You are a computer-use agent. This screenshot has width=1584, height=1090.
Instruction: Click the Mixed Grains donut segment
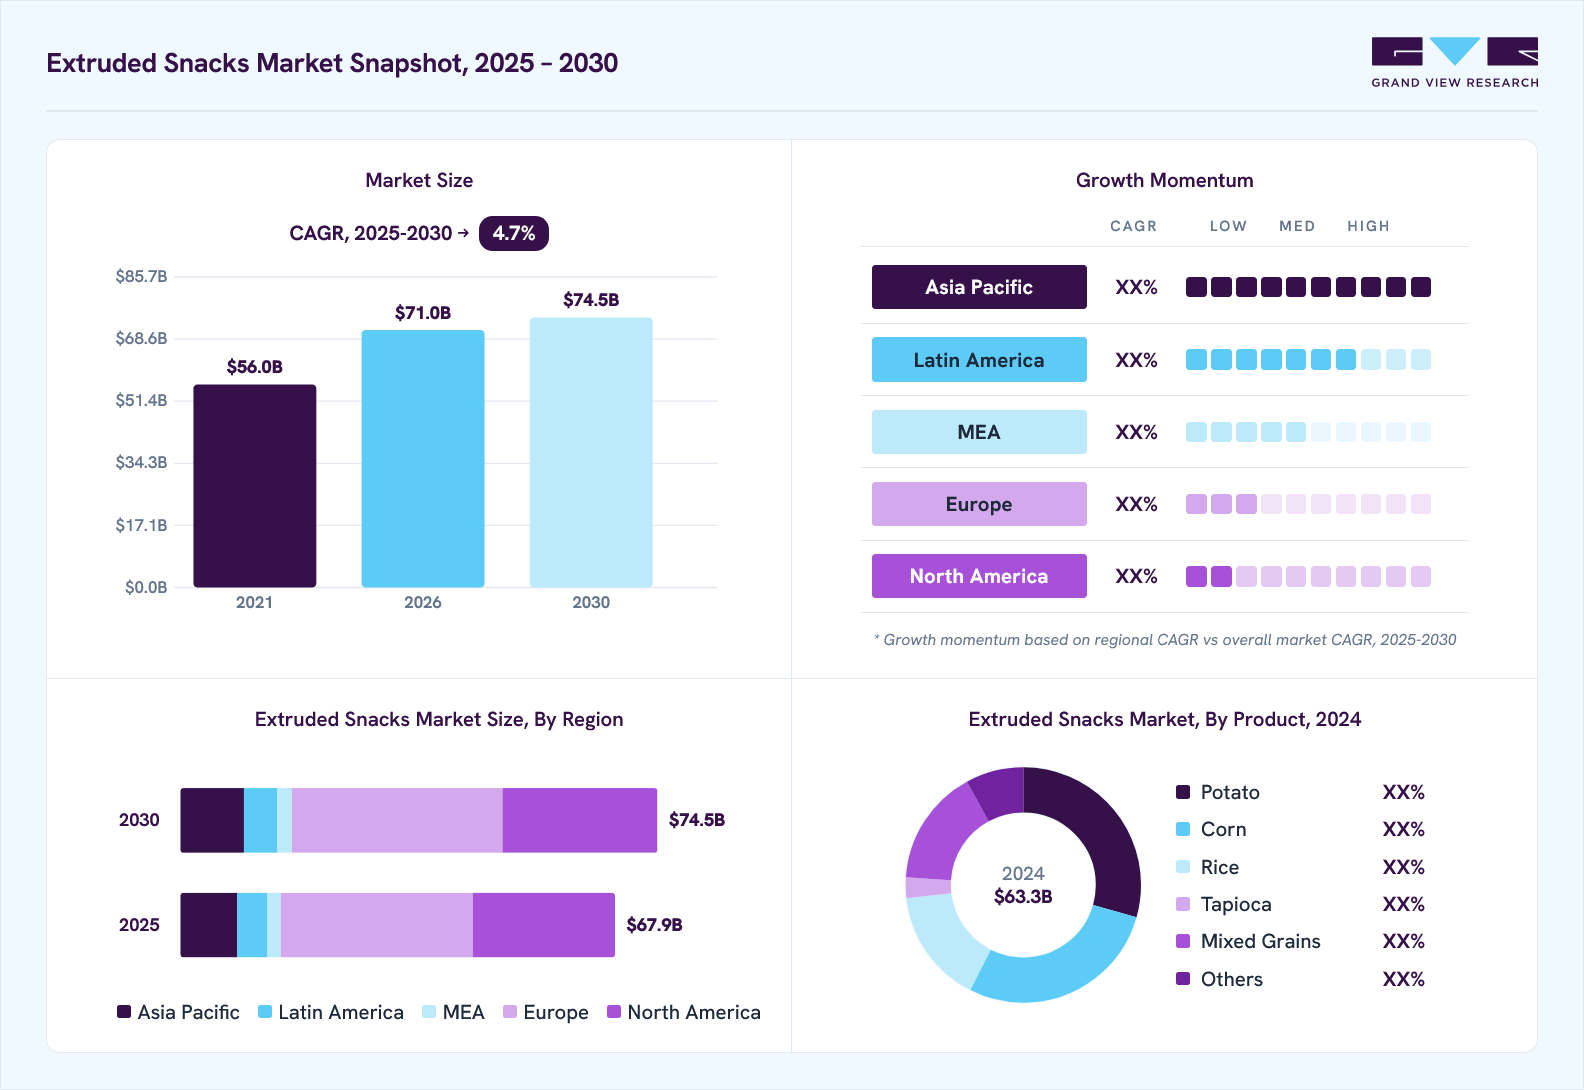pos(940,832)
